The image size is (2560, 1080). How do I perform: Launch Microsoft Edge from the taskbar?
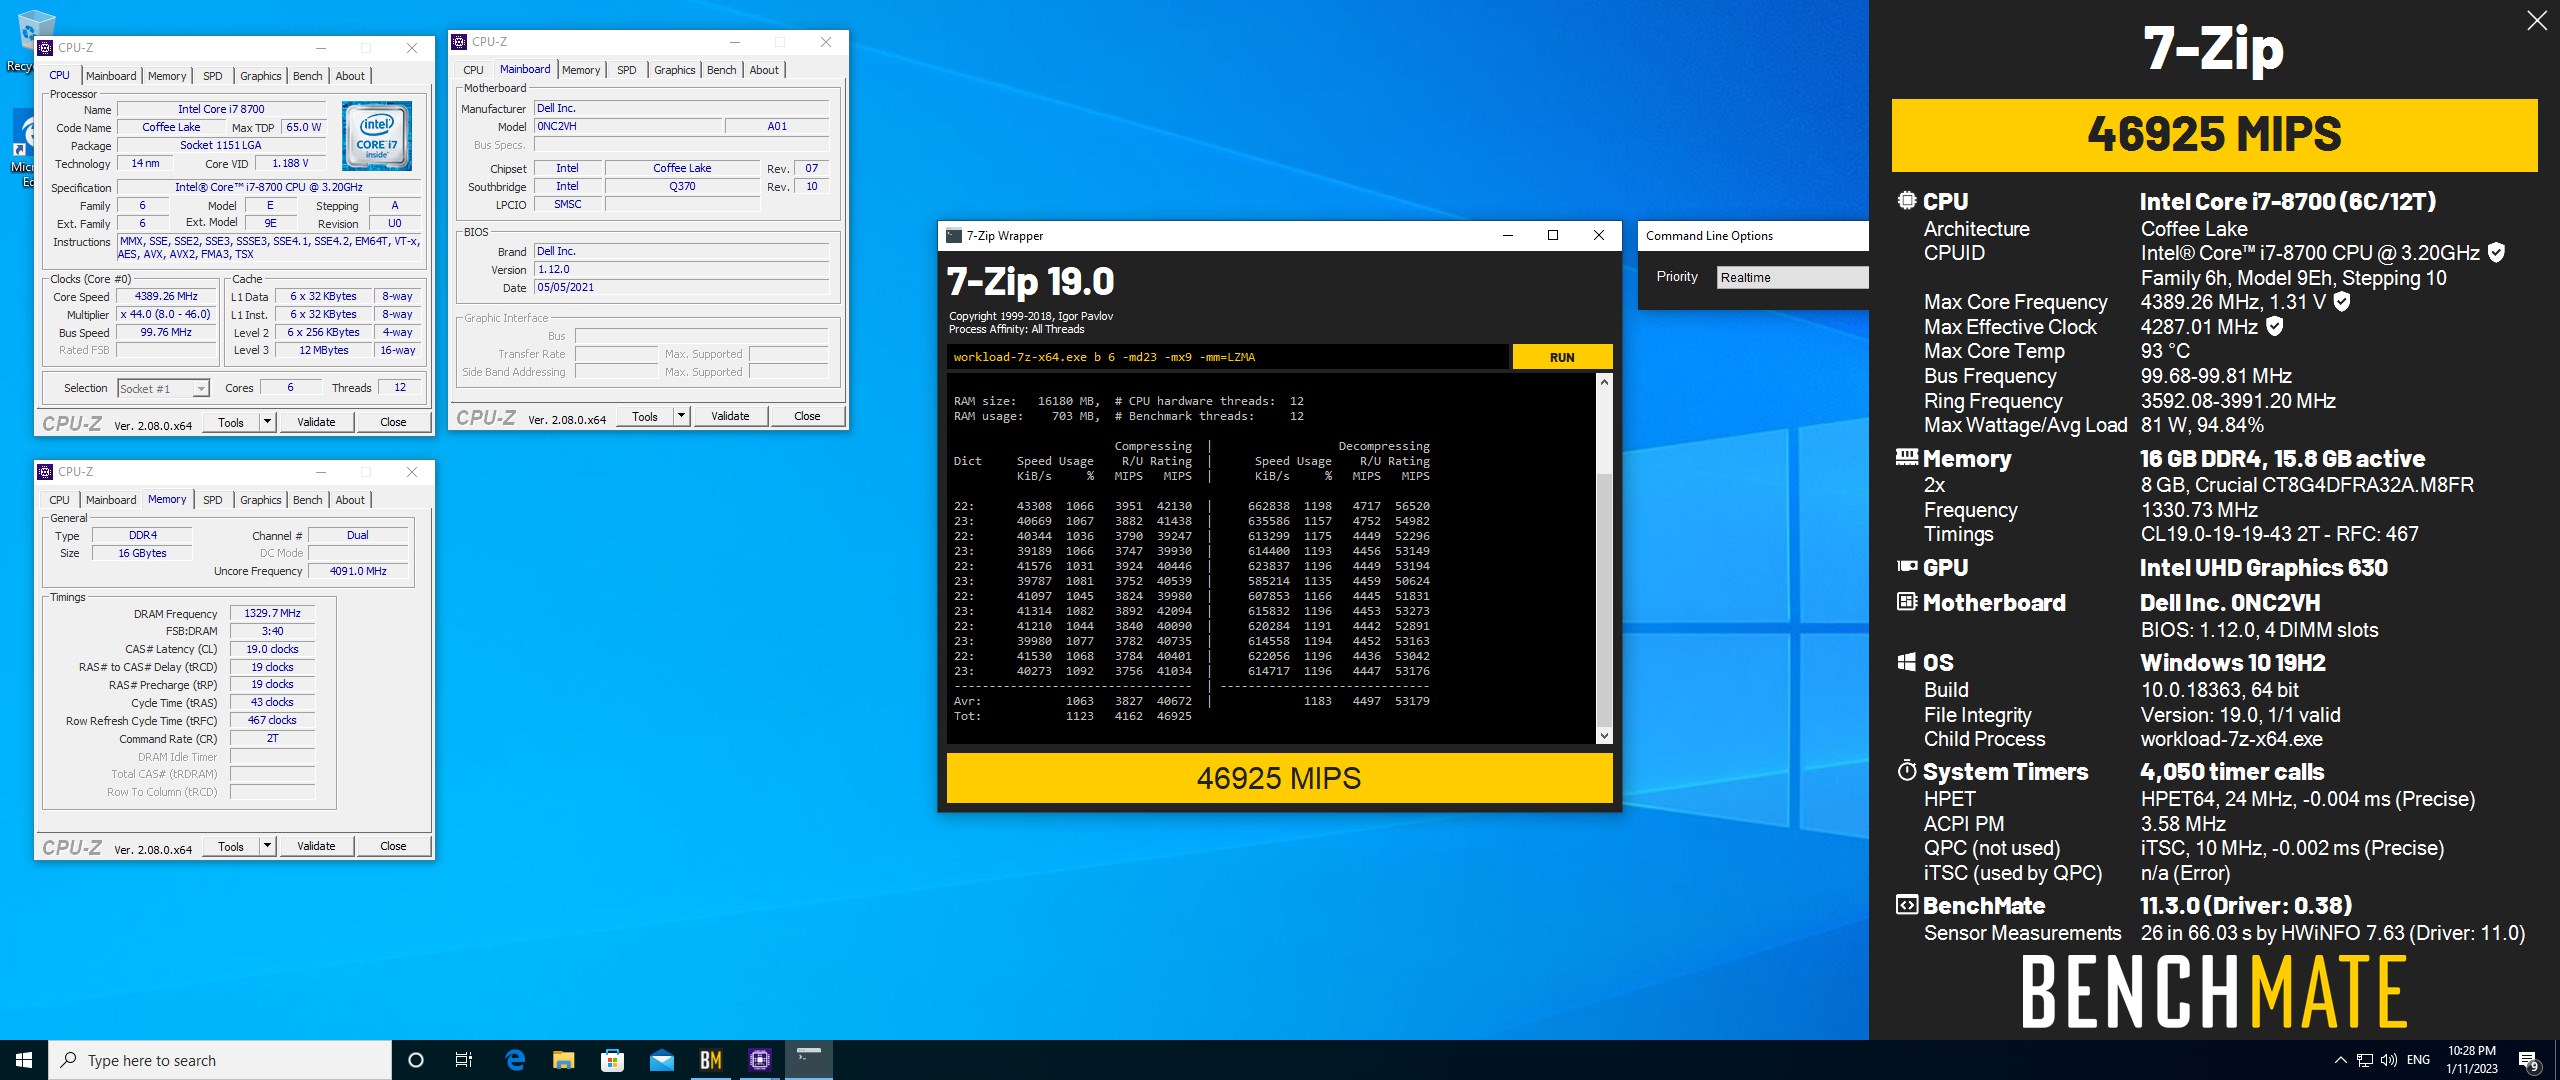click(x=515, y=1060)
